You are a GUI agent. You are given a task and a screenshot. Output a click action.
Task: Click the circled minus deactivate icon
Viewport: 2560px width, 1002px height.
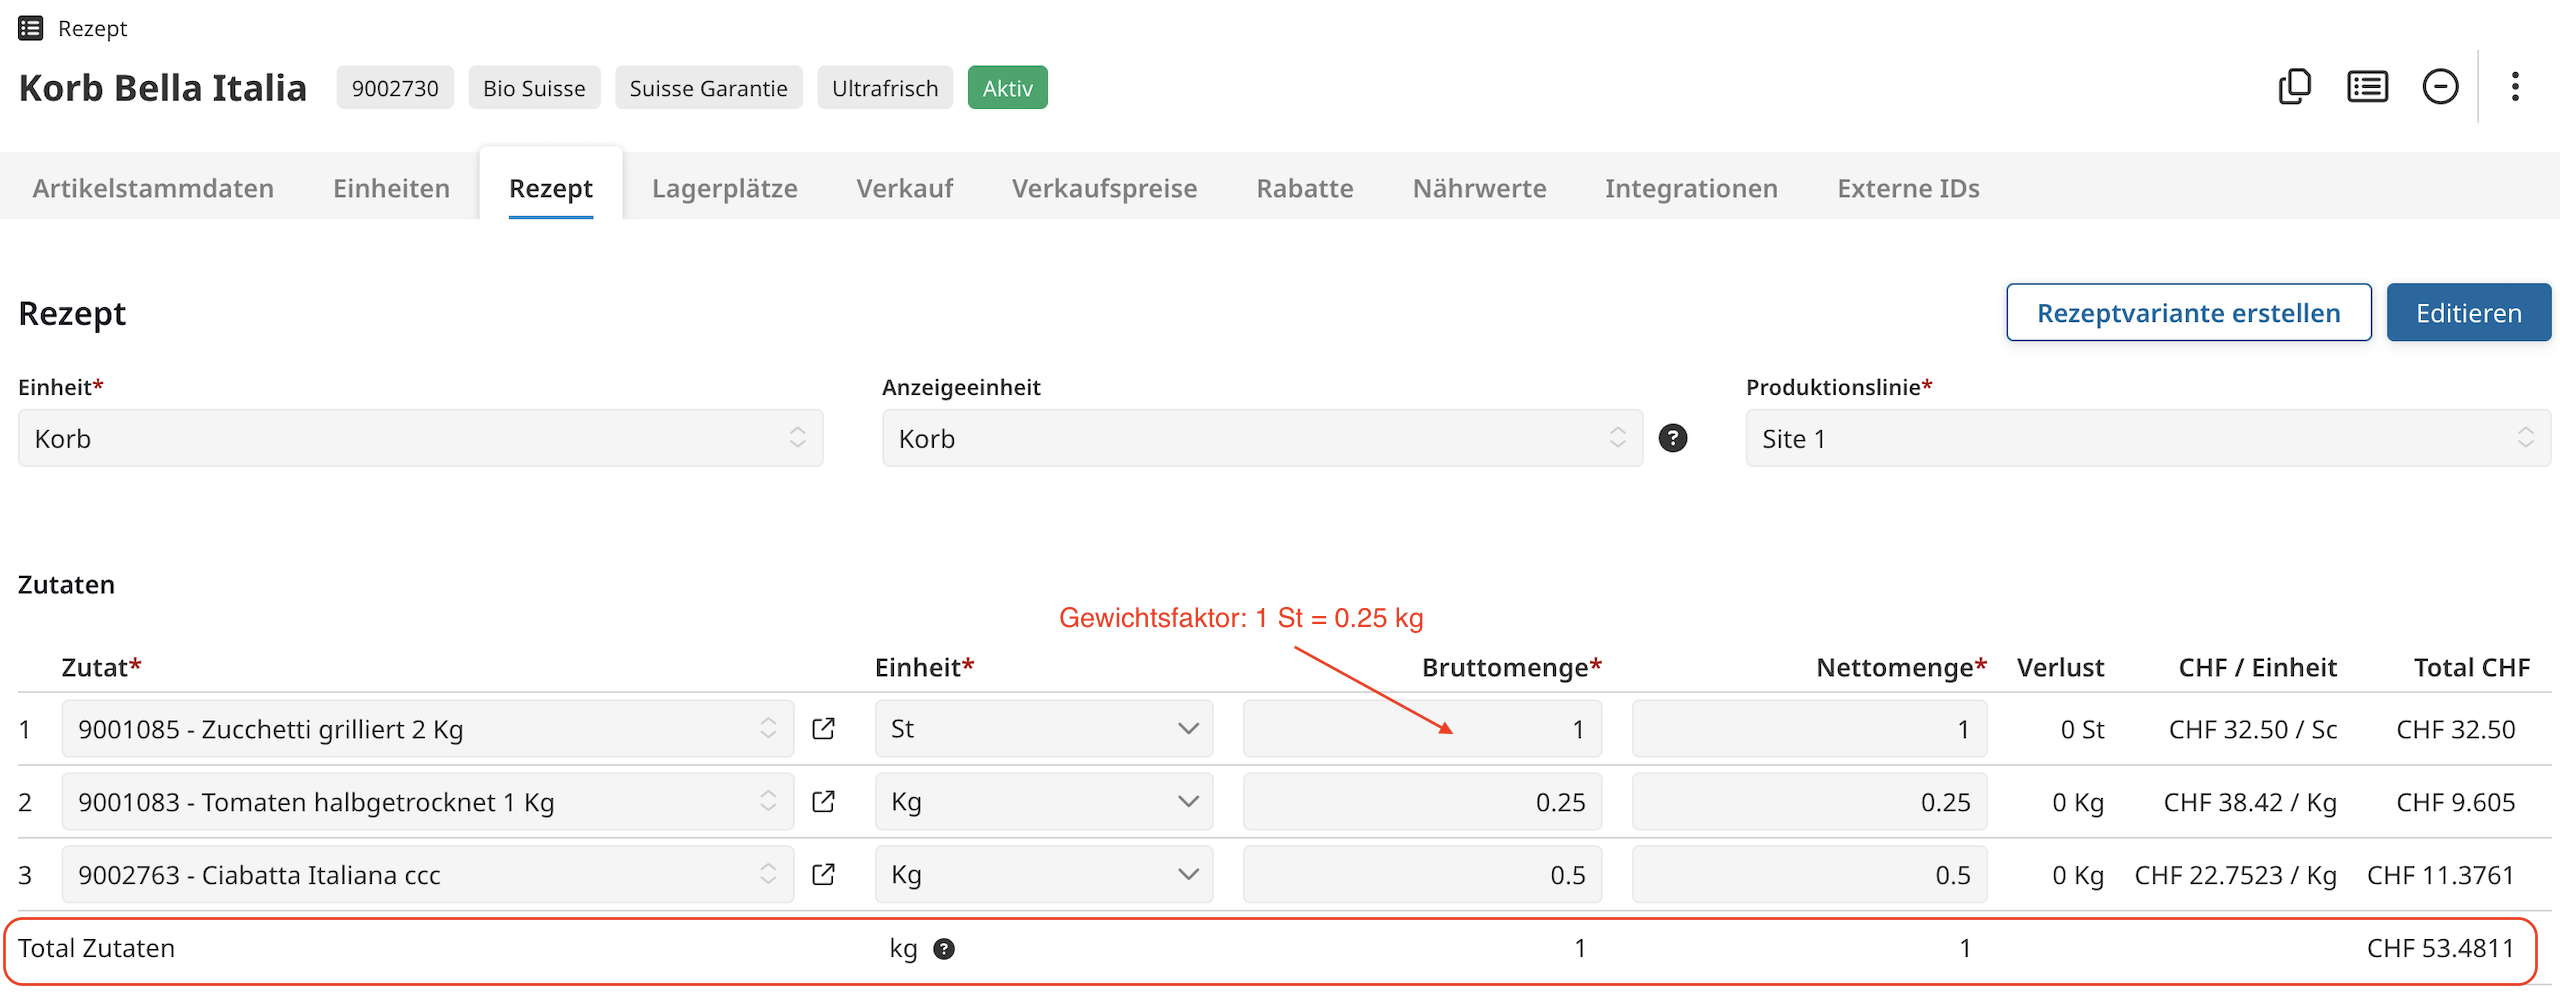(2440, 87)
